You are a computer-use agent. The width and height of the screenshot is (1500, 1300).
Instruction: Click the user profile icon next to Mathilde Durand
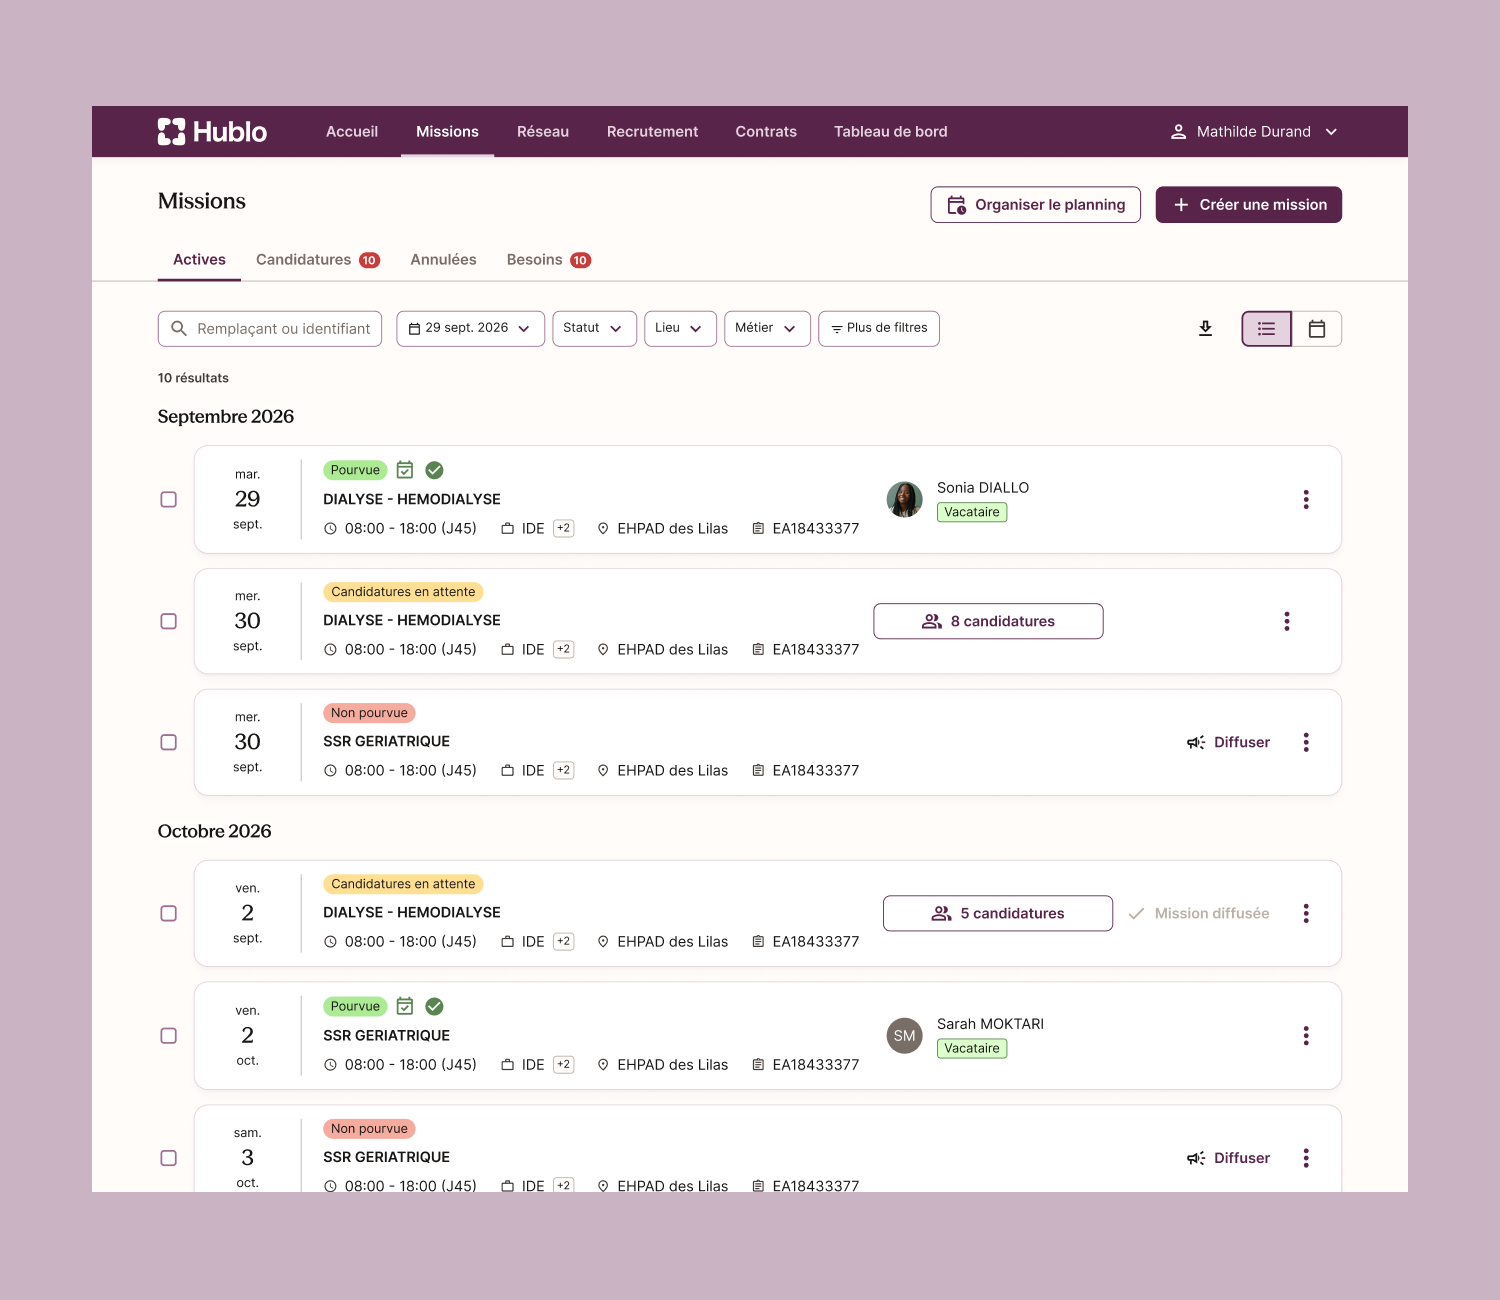click(1179, 132)
